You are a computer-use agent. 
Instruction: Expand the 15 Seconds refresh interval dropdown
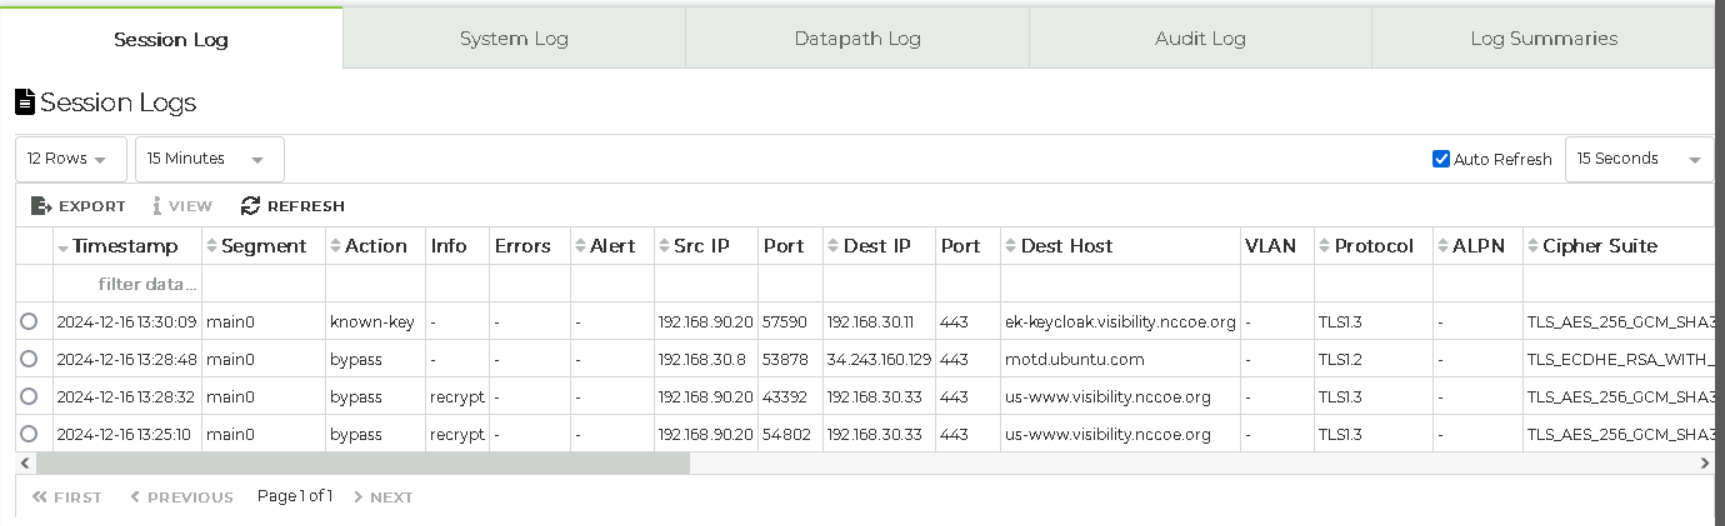(1637, 159)
